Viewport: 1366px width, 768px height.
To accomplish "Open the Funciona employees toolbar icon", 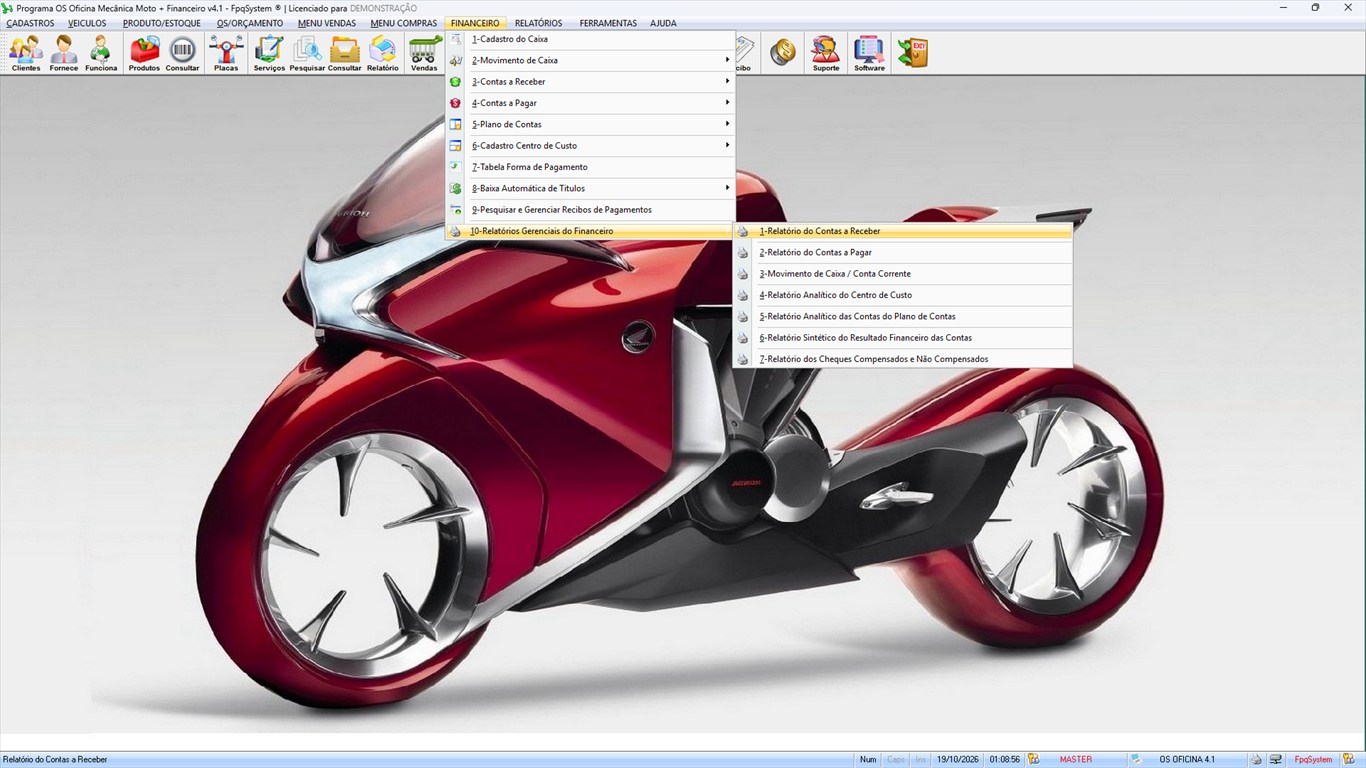I will pos(101,53).
